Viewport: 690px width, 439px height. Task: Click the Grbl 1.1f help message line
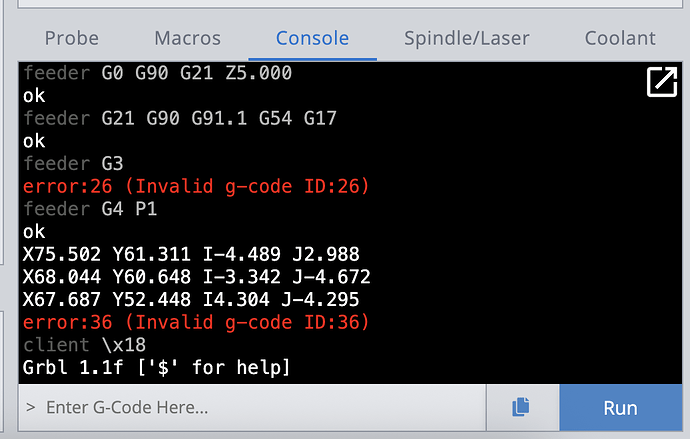[156, 367]
